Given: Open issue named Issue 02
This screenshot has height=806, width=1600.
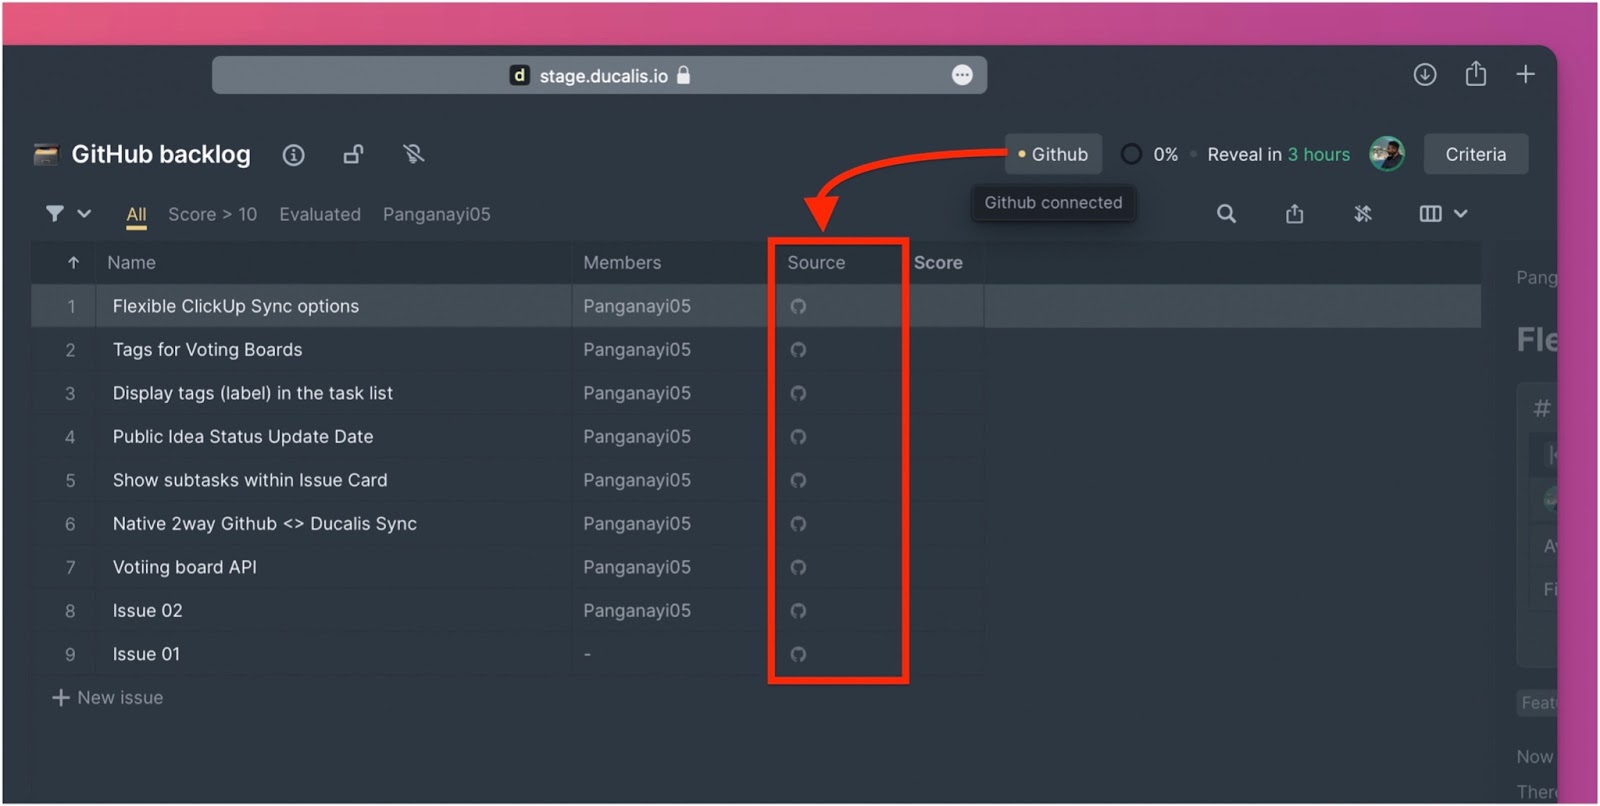Looking at the screenshot, I should pos(147,610).
